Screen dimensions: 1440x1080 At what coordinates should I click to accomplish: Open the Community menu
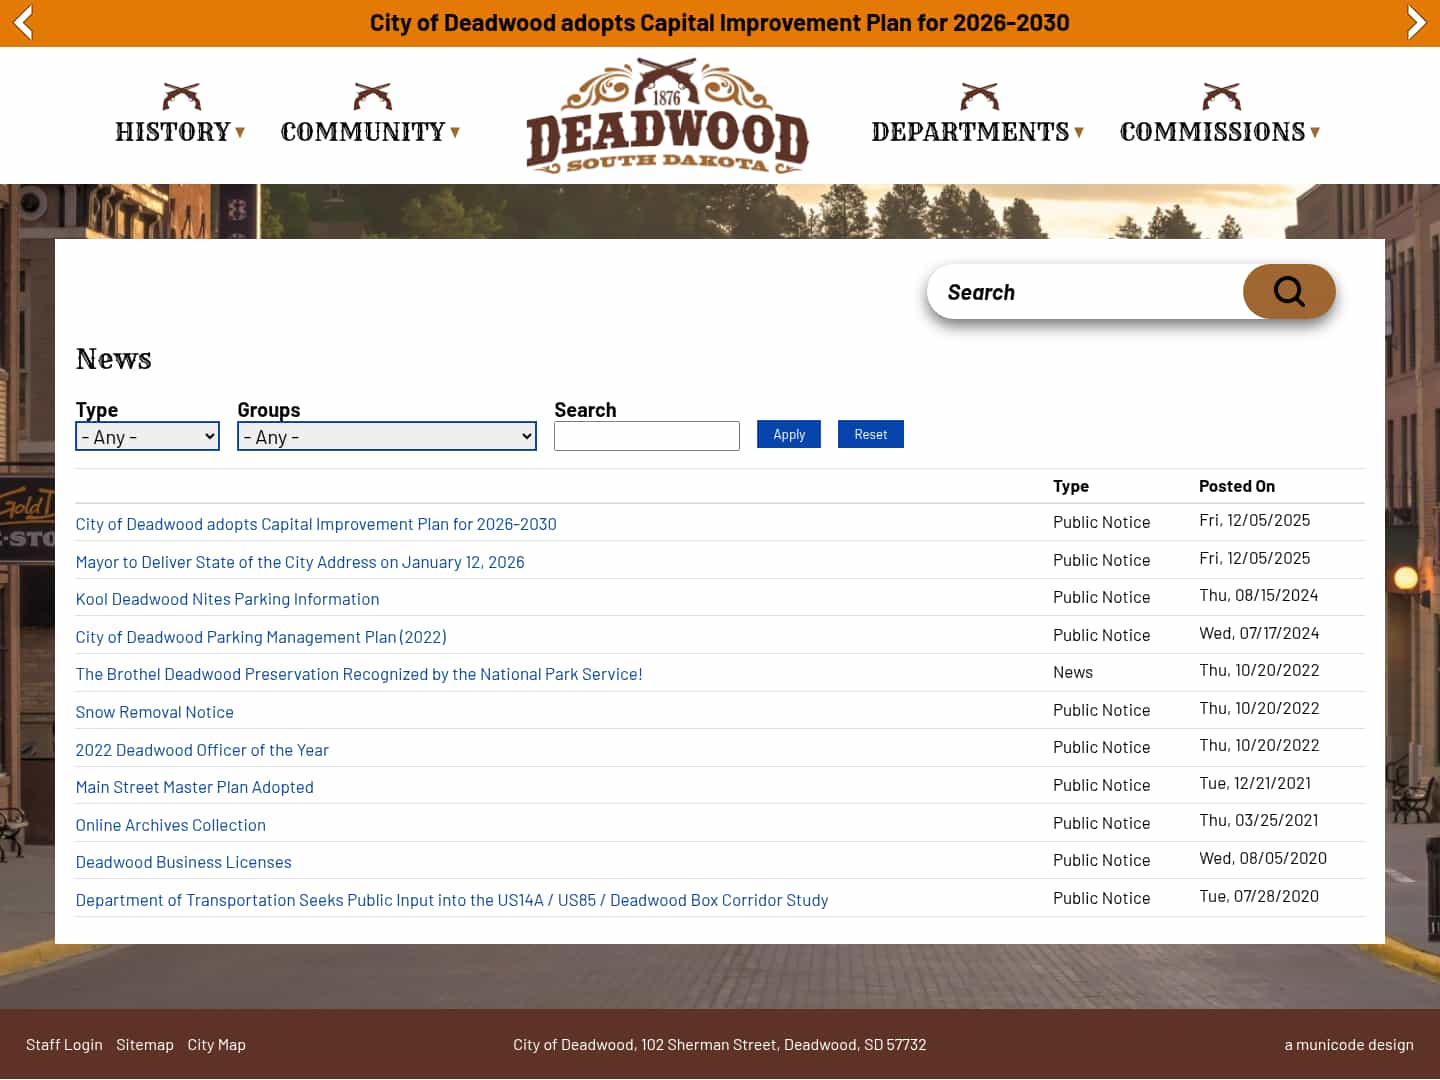pyautogui.click(x=364, y=131)
